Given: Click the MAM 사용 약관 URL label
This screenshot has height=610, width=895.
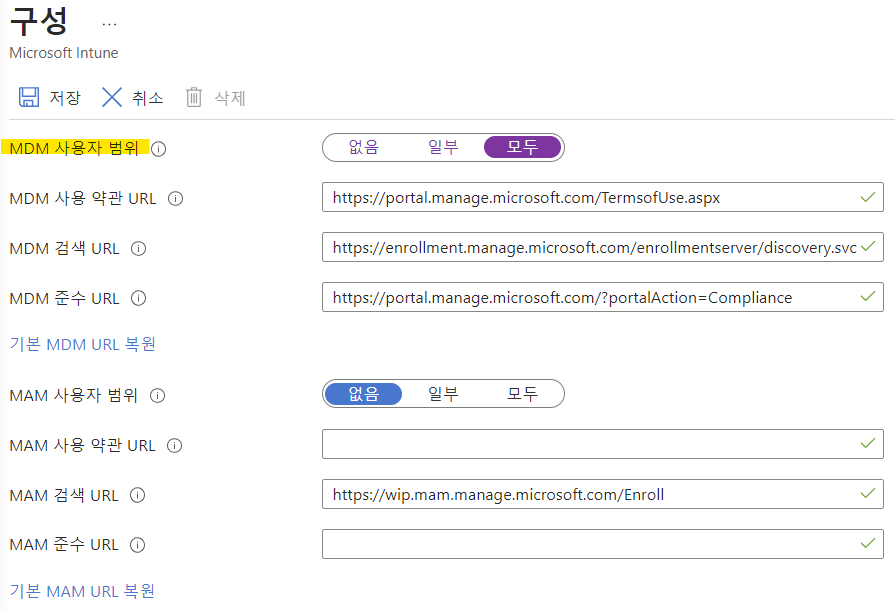Looking at the screenshot, I should pyautogui.click(x=82, y=445).
